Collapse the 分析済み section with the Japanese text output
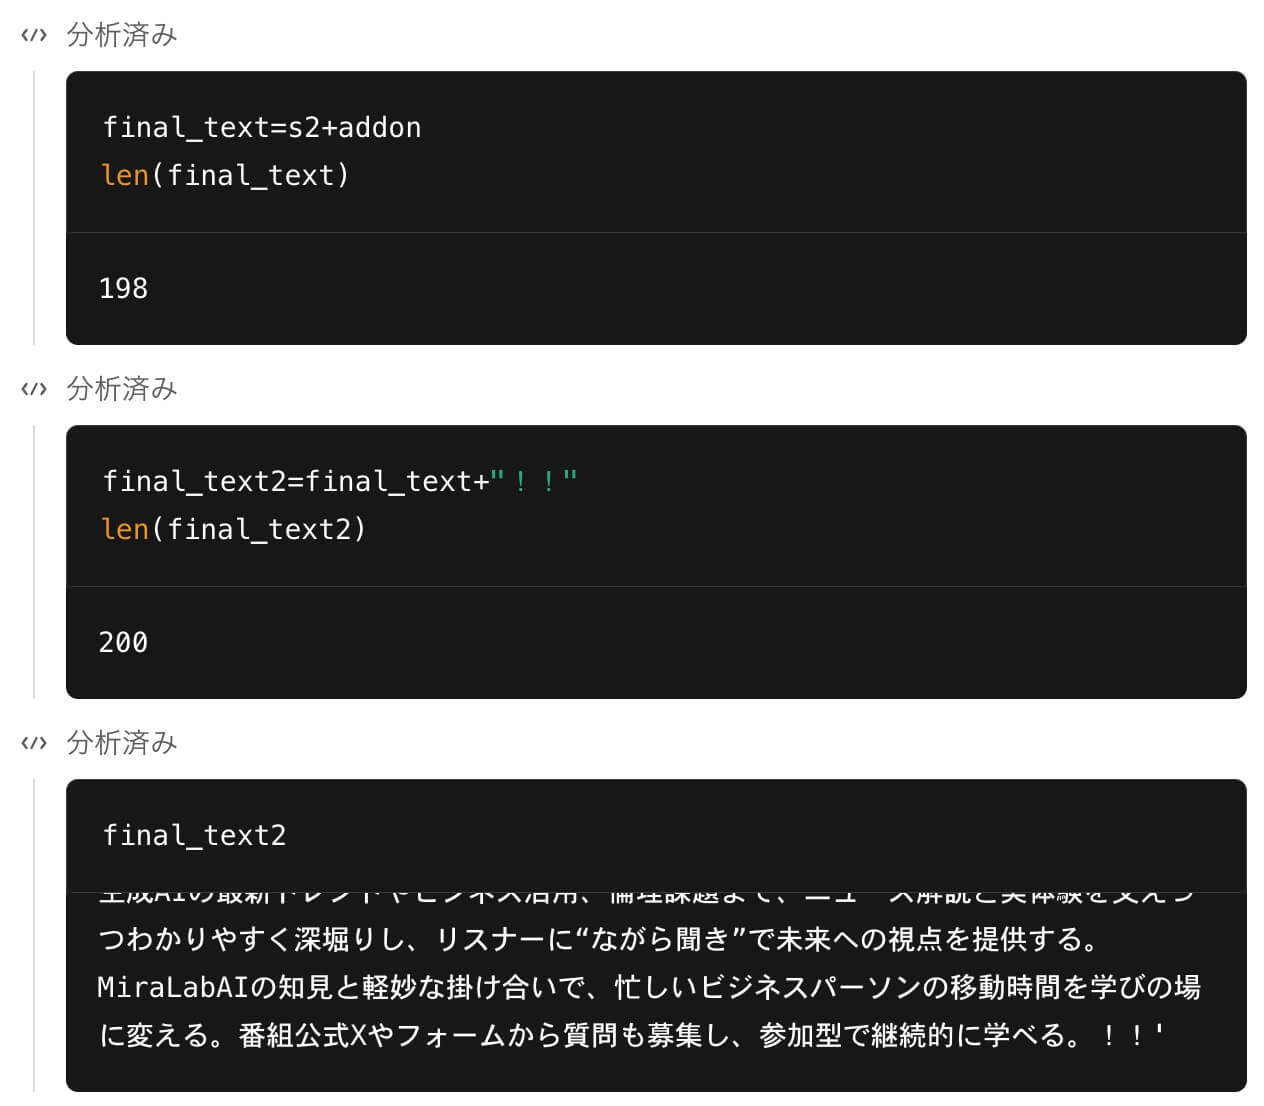The image size is (1264, 1106). (x=122, y=743)
